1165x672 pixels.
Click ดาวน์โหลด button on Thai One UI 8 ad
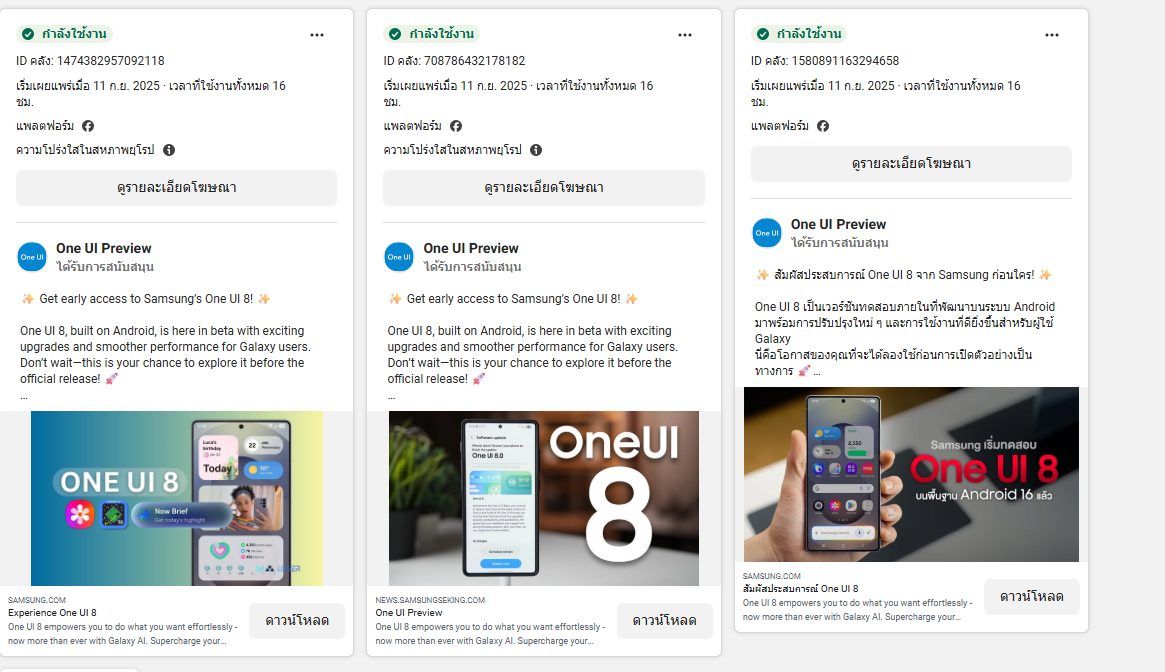(x=1031, y=596)
